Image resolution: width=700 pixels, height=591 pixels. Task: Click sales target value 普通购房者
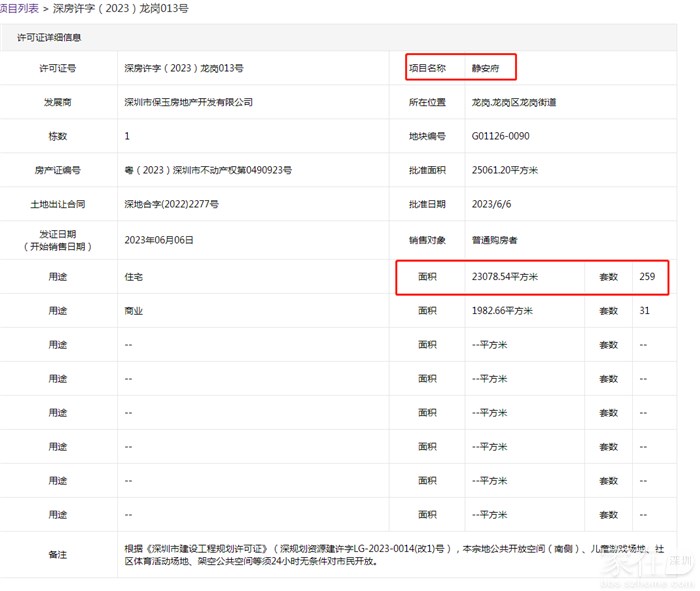[494, 240]
